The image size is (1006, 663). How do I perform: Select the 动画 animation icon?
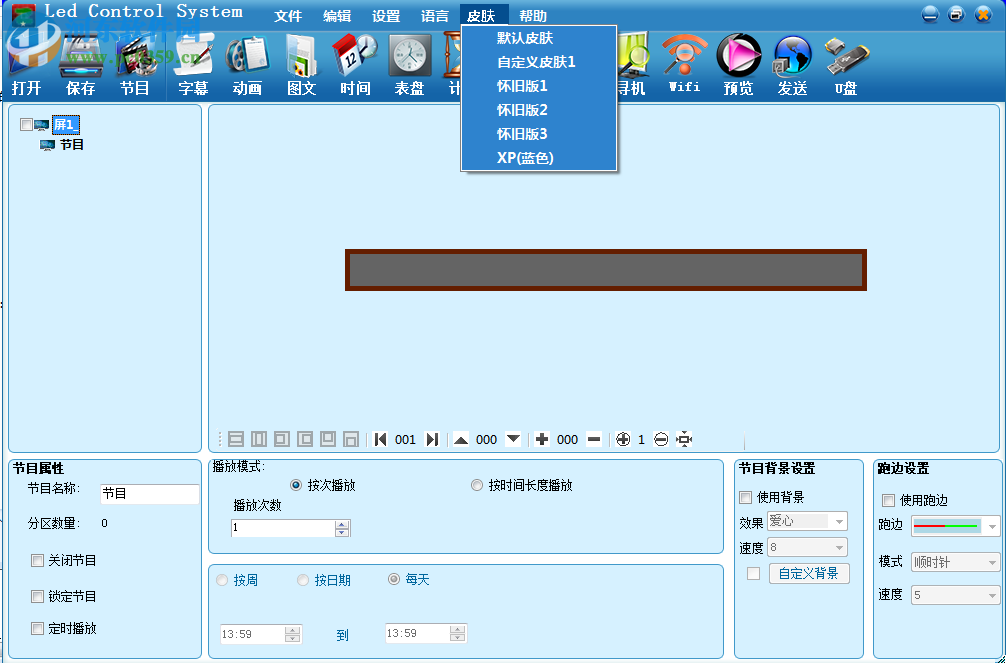point(248,65)
